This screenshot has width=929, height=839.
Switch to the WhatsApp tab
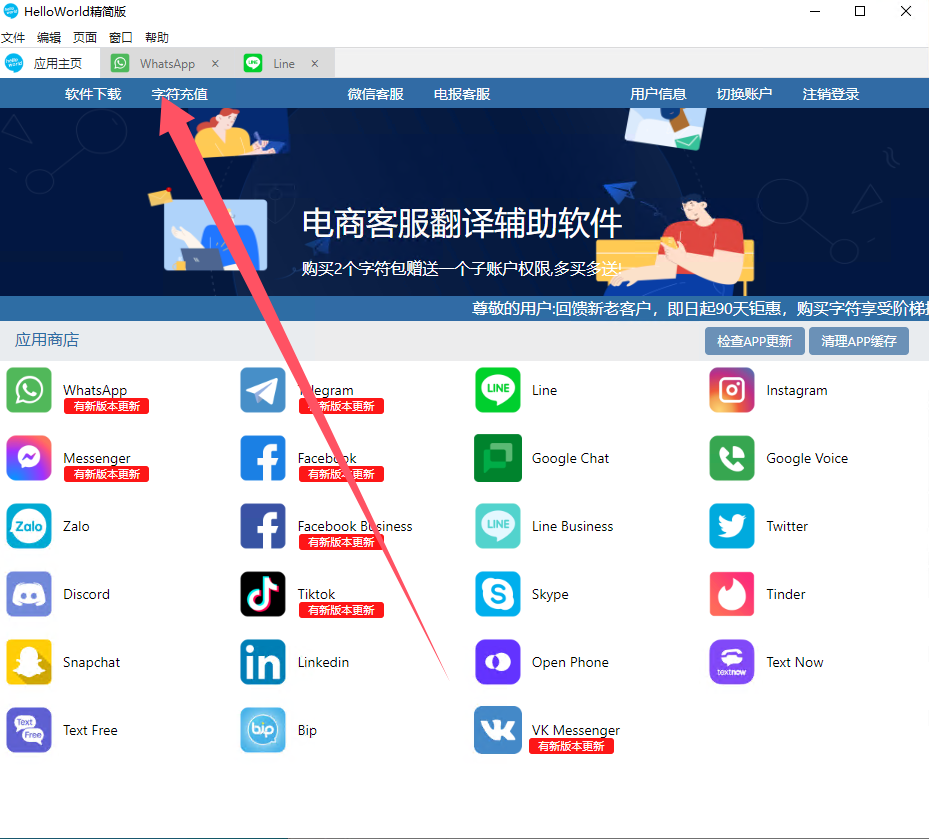[x=167, y=63]
